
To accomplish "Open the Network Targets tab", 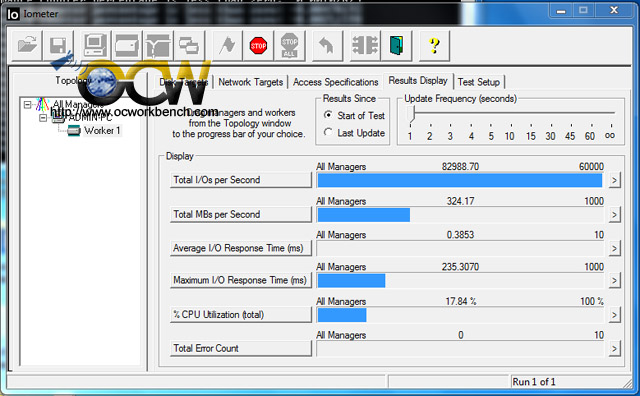I will point(251,82).
